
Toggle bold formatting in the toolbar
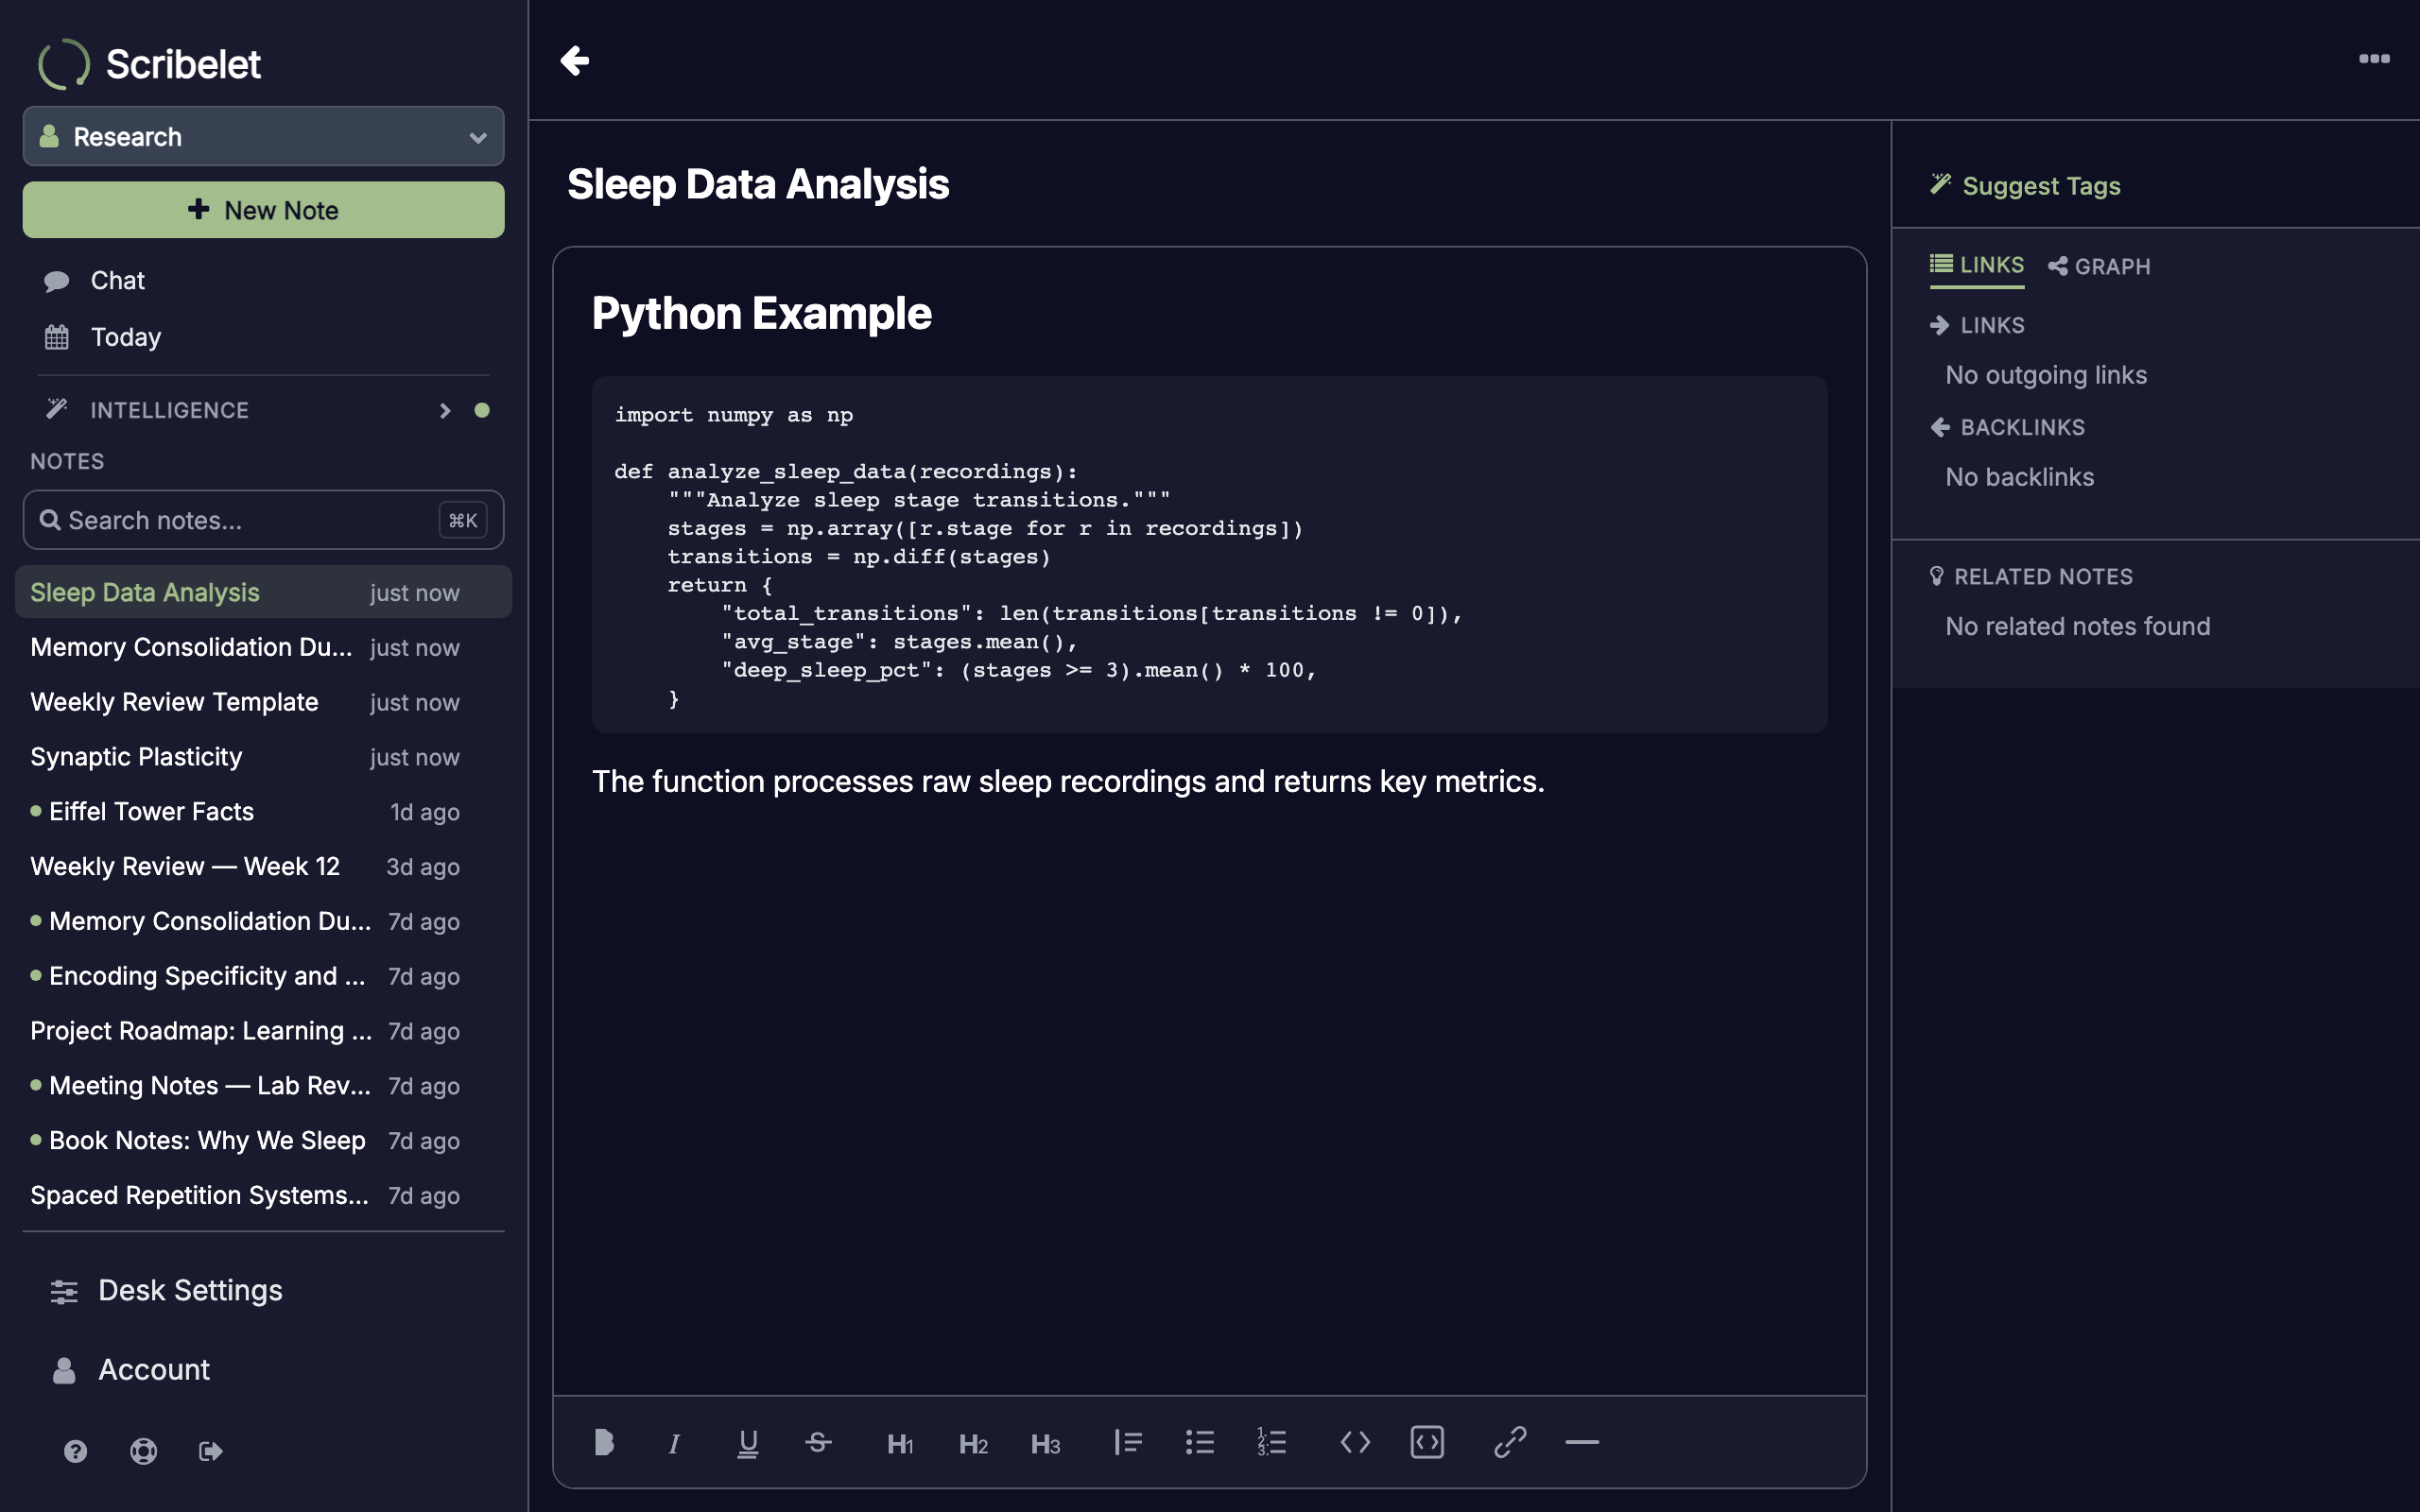pos(603,1442)
